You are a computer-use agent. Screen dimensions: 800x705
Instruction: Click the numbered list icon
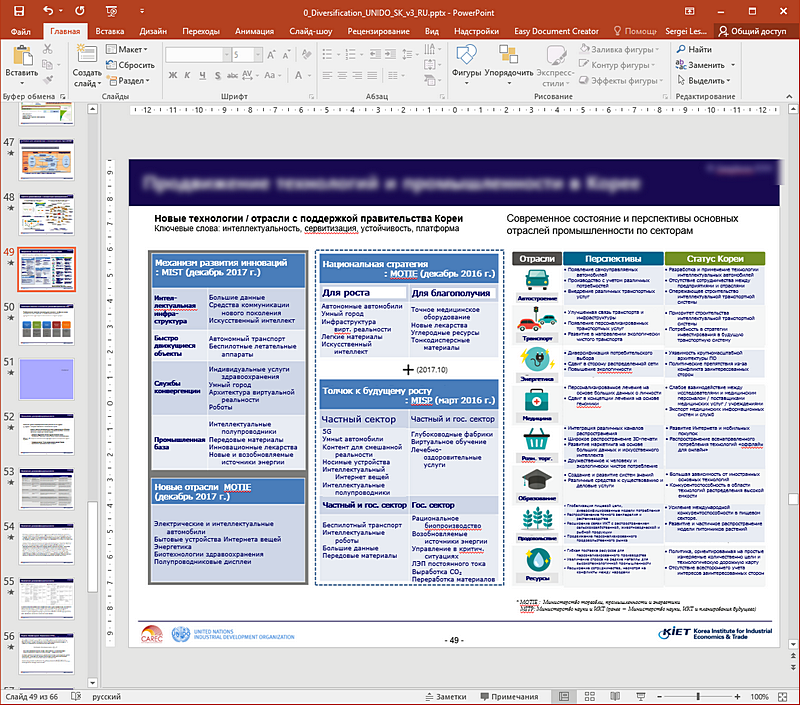coord(350,54)
